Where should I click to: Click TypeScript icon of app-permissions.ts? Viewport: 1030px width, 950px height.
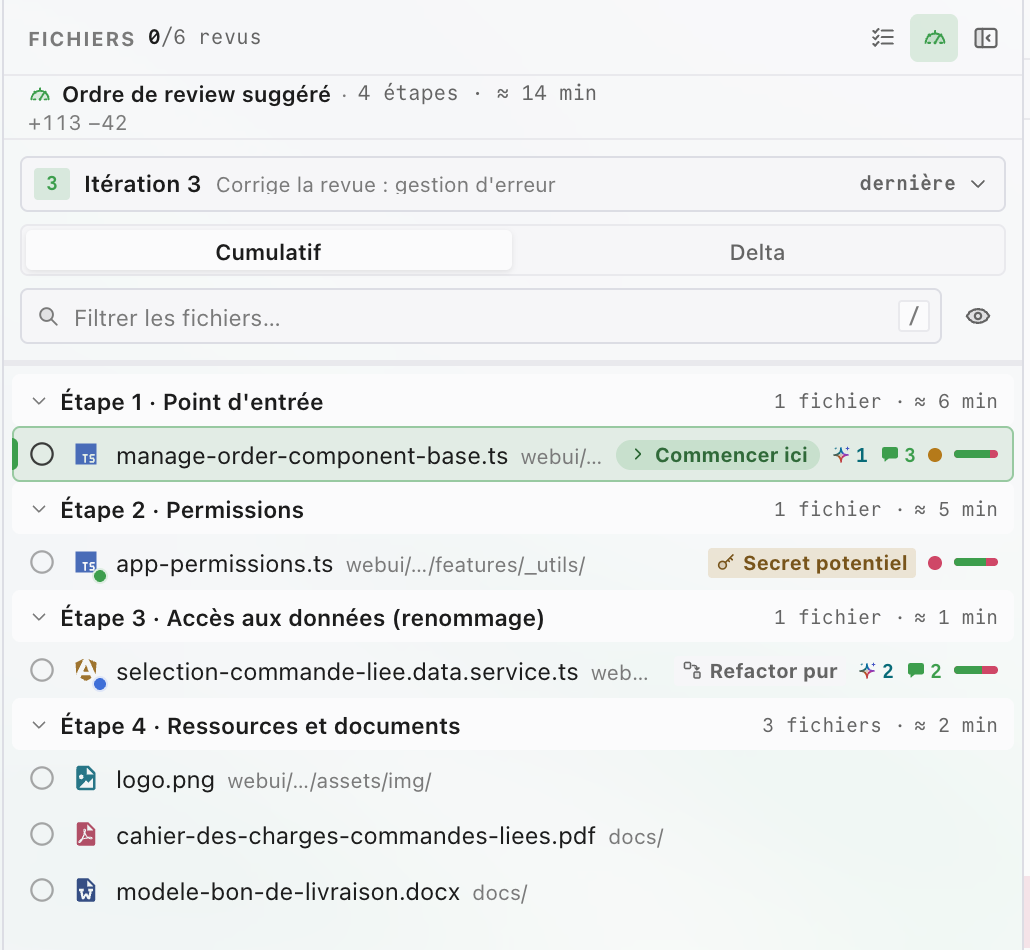[87, 563]
